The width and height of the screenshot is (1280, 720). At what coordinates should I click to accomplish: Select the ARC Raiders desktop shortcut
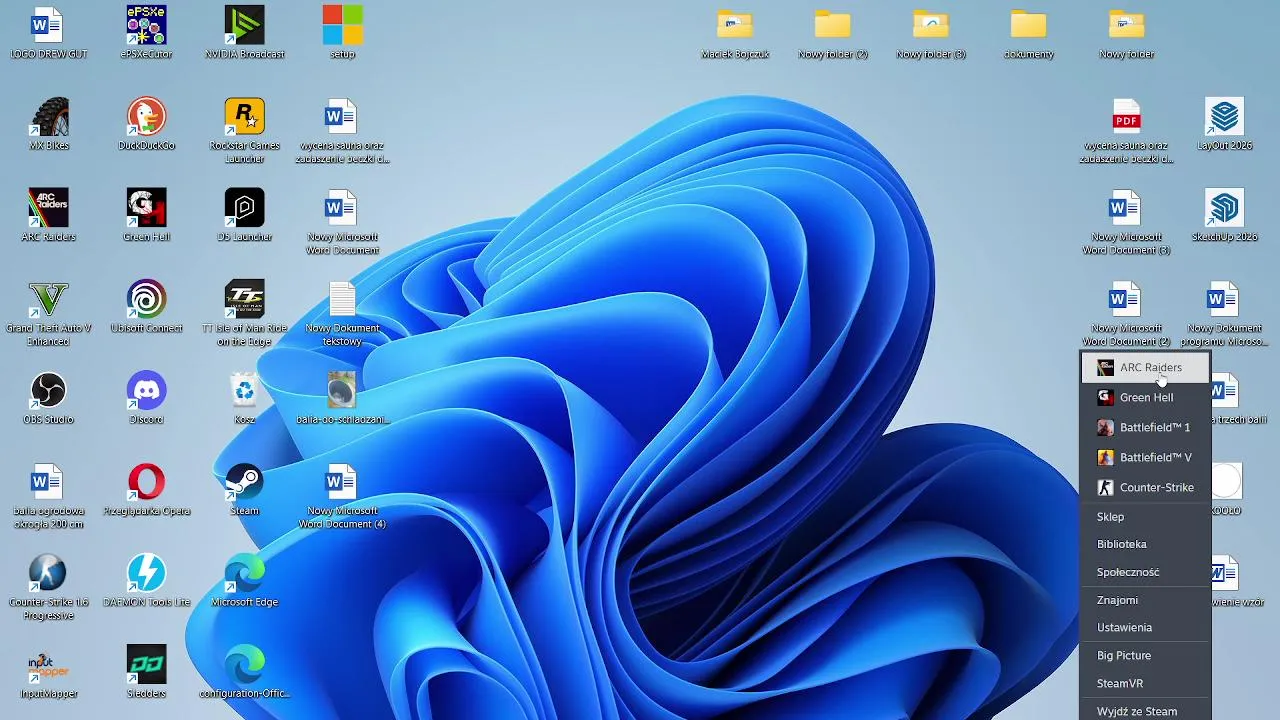point(48,215)
